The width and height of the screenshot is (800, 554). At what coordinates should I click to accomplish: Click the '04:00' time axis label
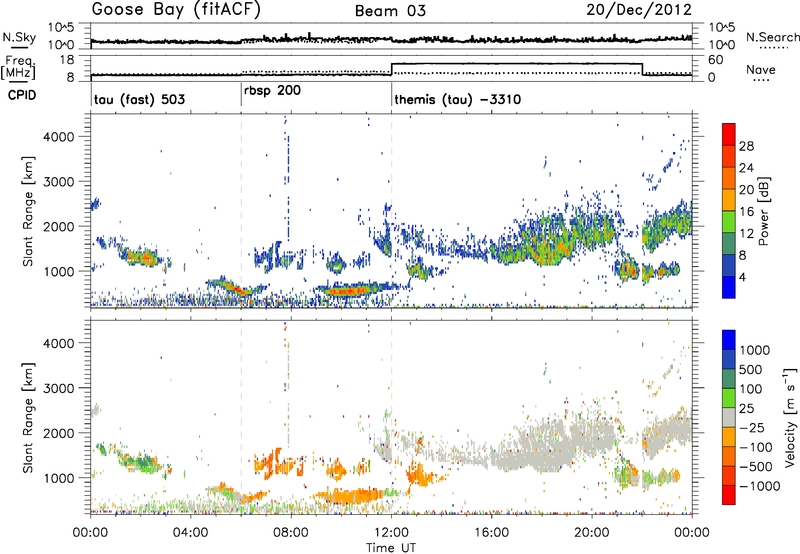point(190,533)
